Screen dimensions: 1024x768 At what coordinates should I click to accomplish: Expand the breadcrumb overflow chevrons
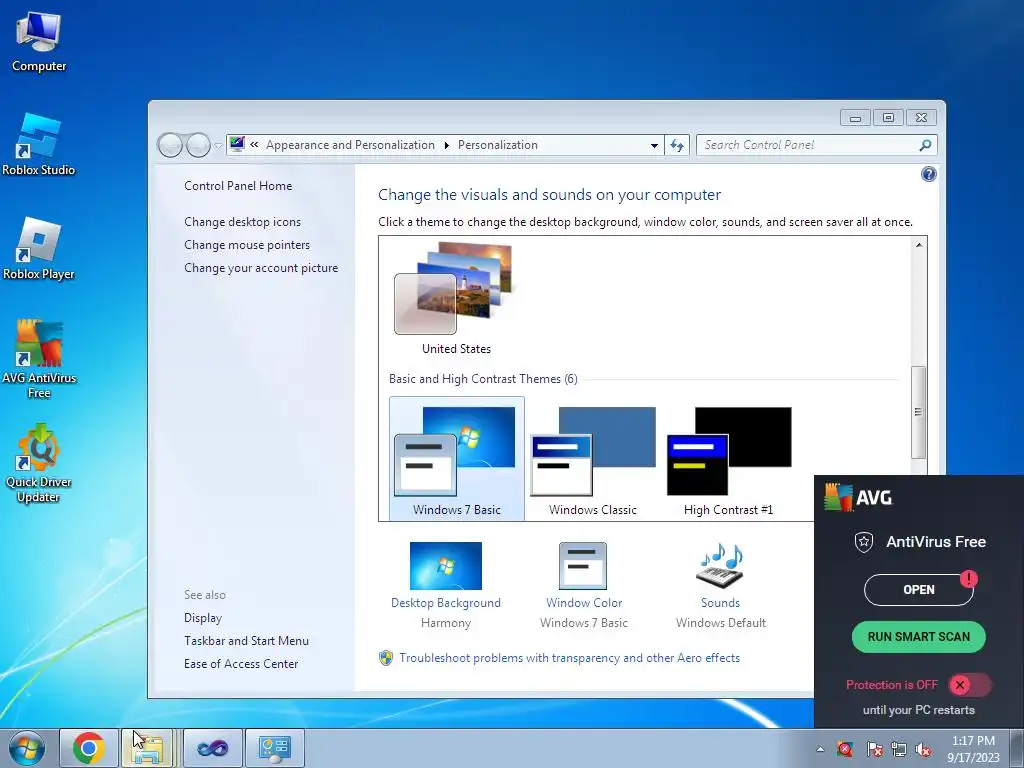click(254, 145)
